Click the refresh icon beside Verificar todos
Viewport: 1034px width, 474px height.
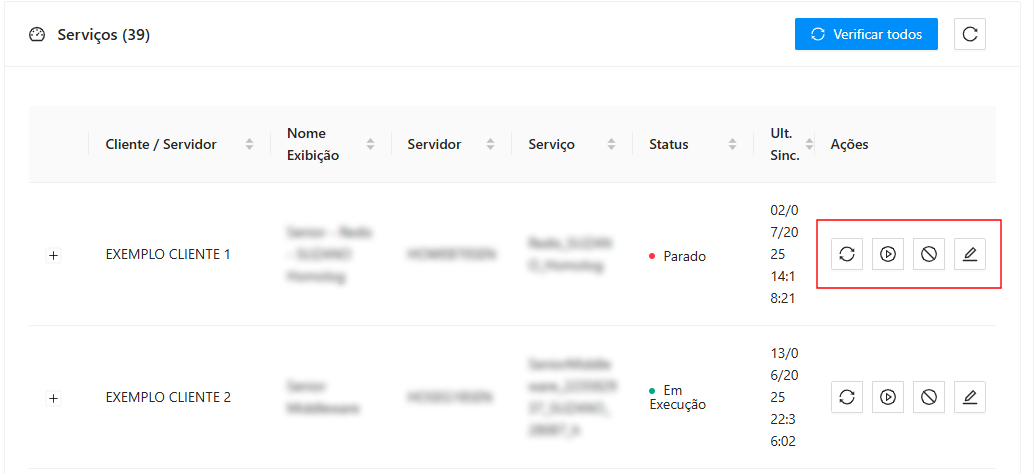point(970,34)
